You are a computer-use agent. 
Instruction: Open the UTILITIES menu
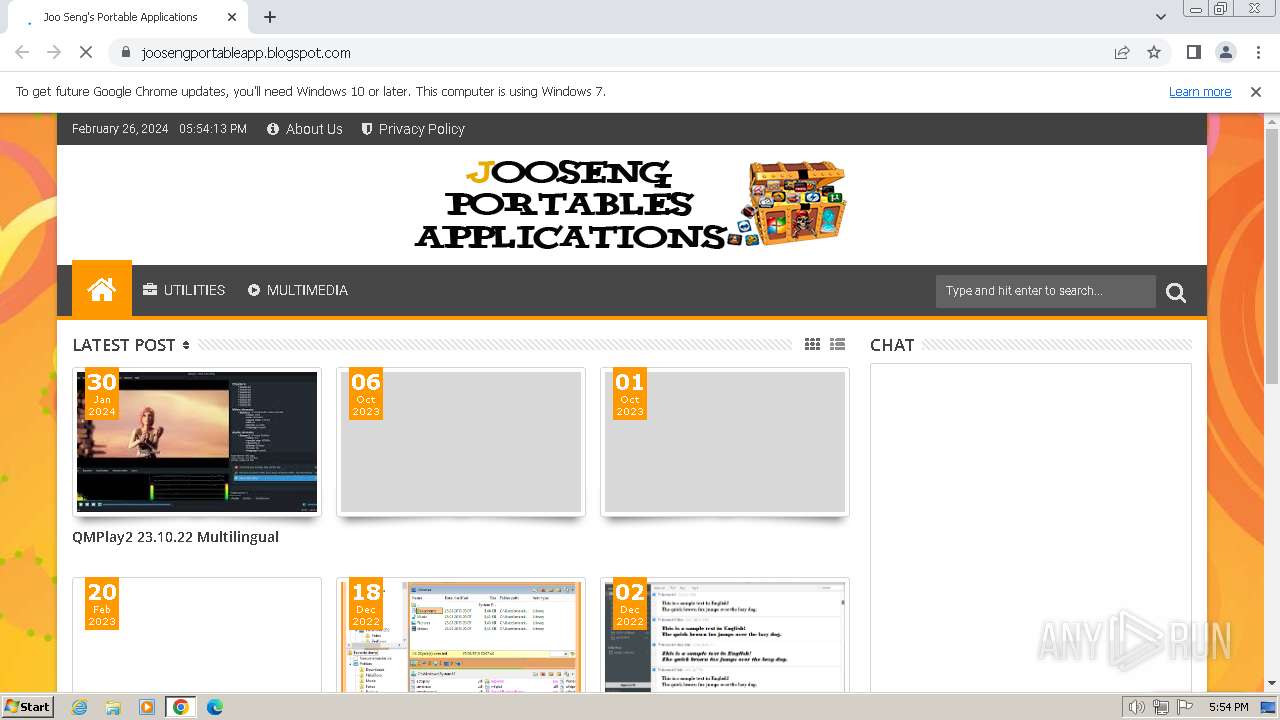(184, 290)
